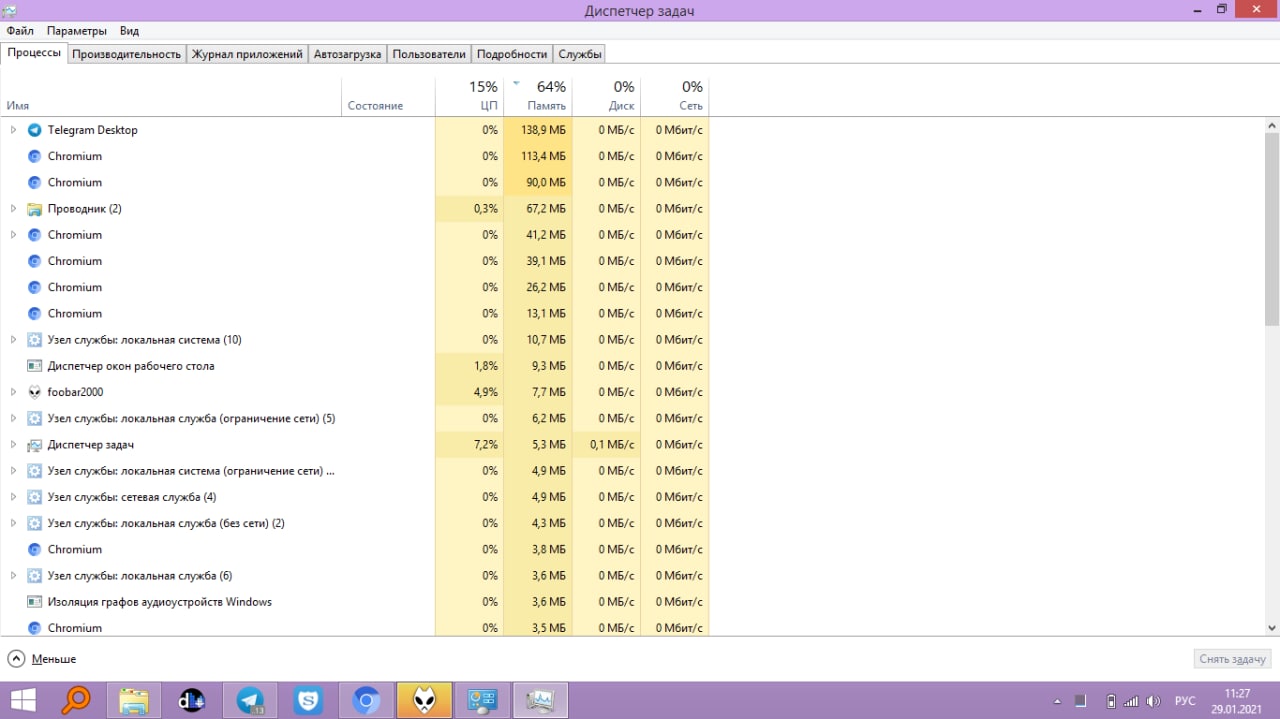Open the Windows Start button
This screenshot has height=719, width=1280.
point(24,700)
